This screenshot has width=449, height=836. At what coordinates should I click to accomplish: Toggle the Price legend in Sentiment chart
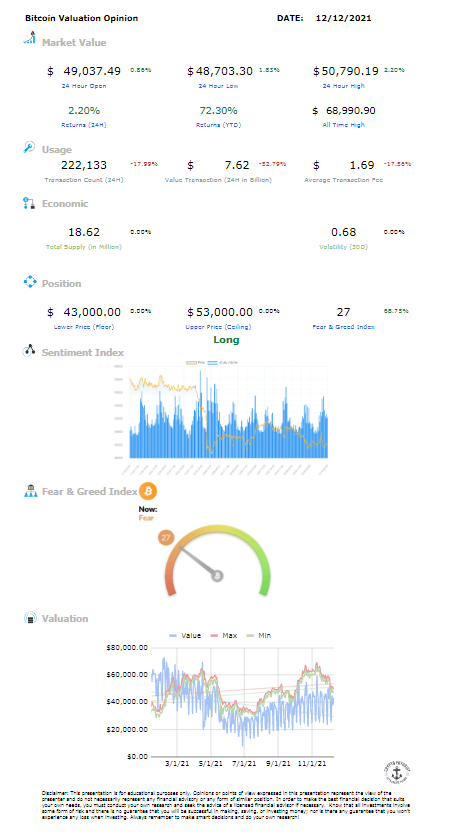point(195,363)
